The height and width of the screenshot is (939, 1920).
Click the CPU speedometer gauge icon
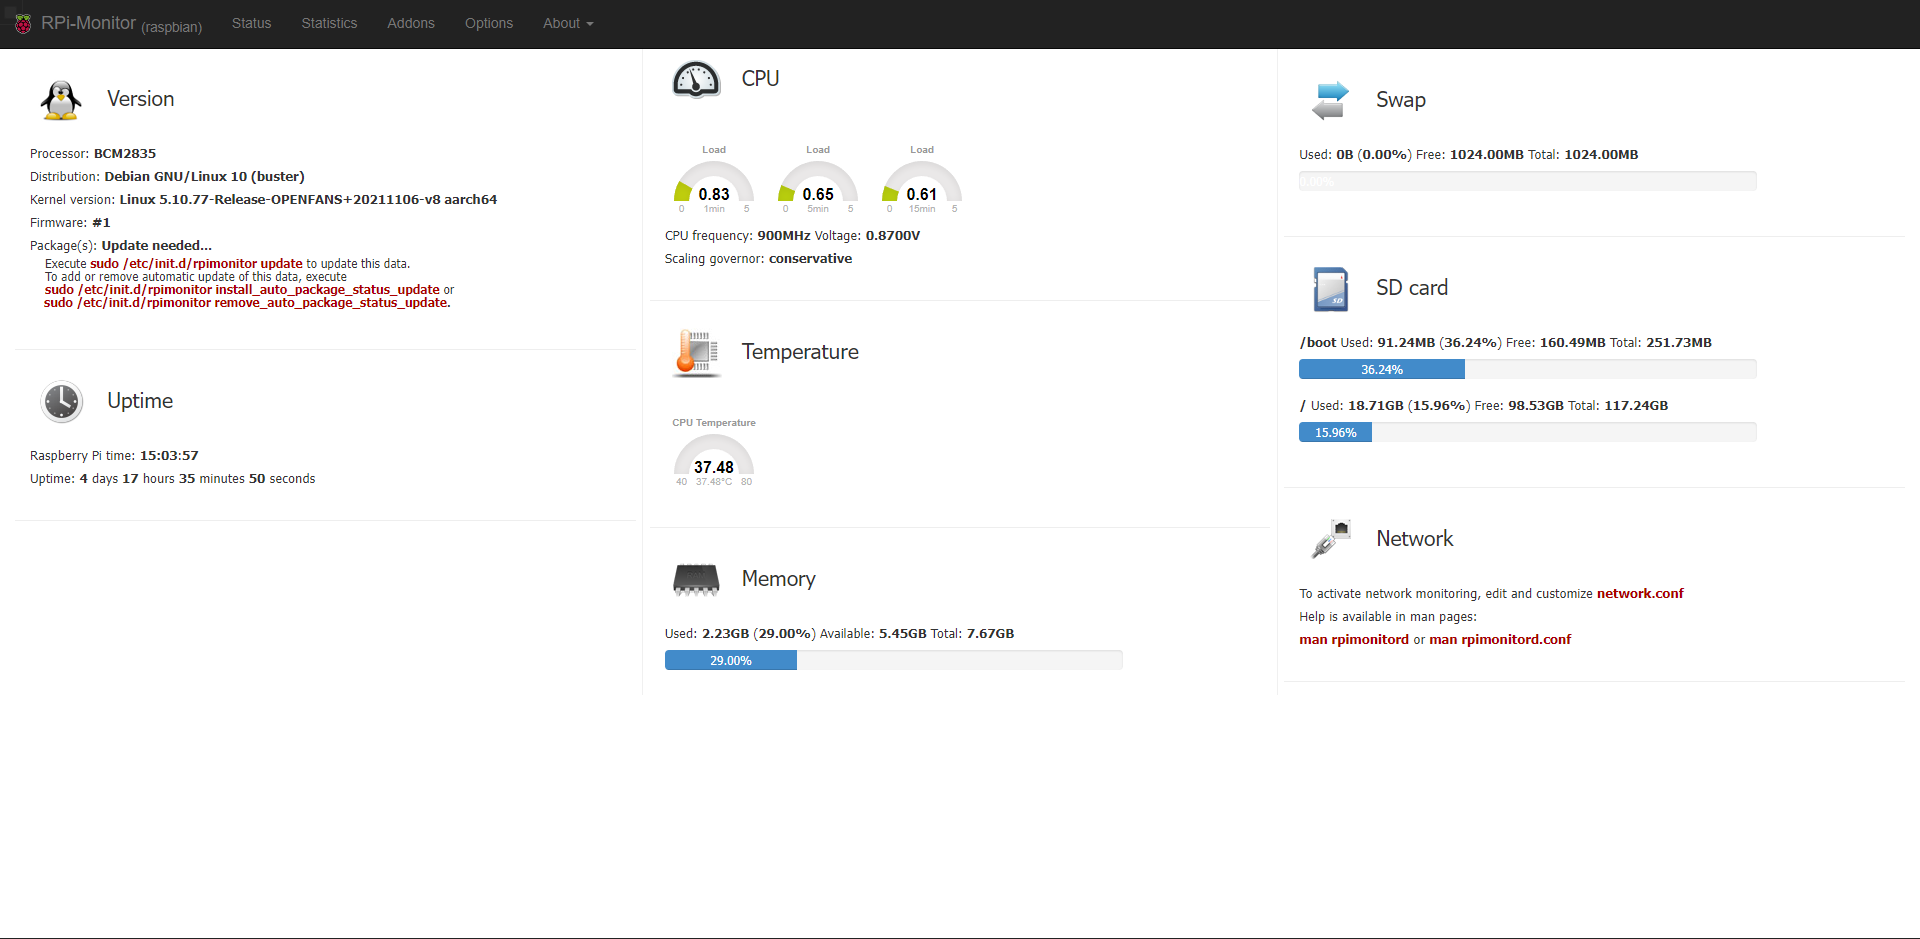click(x=696, y=79)
